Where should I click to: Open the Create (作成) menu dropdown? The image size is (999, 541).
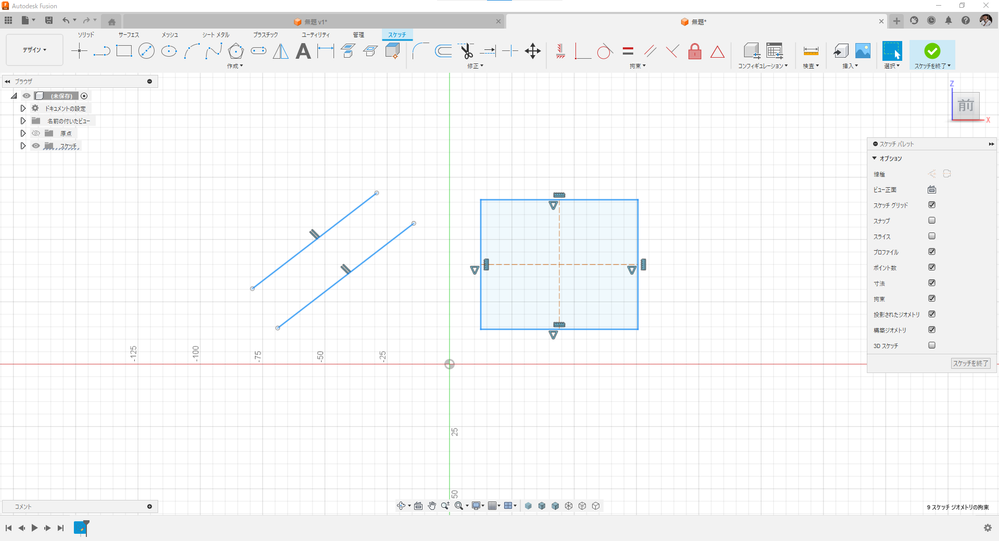(x=235, y=66)
